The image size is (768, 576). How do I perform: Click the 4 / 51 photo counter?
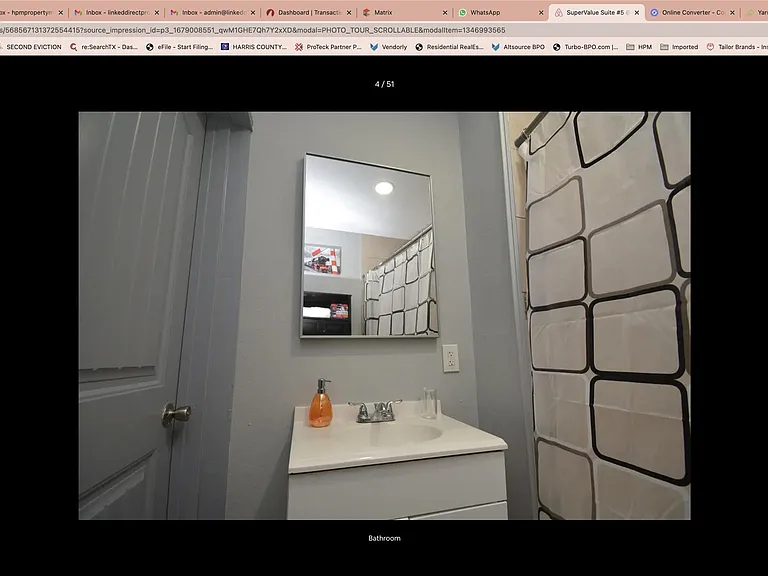click(384, 84)
